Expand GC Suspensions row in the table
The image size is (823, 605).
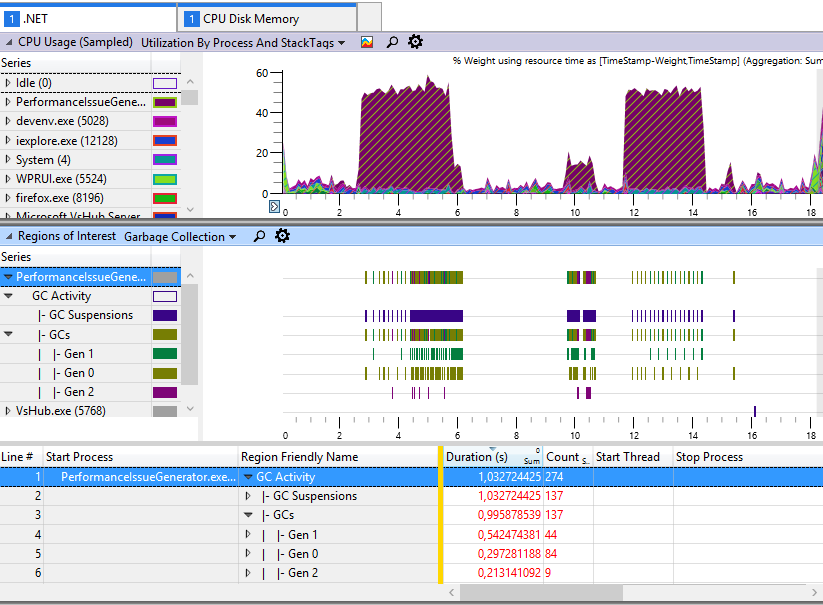(248, 496)
